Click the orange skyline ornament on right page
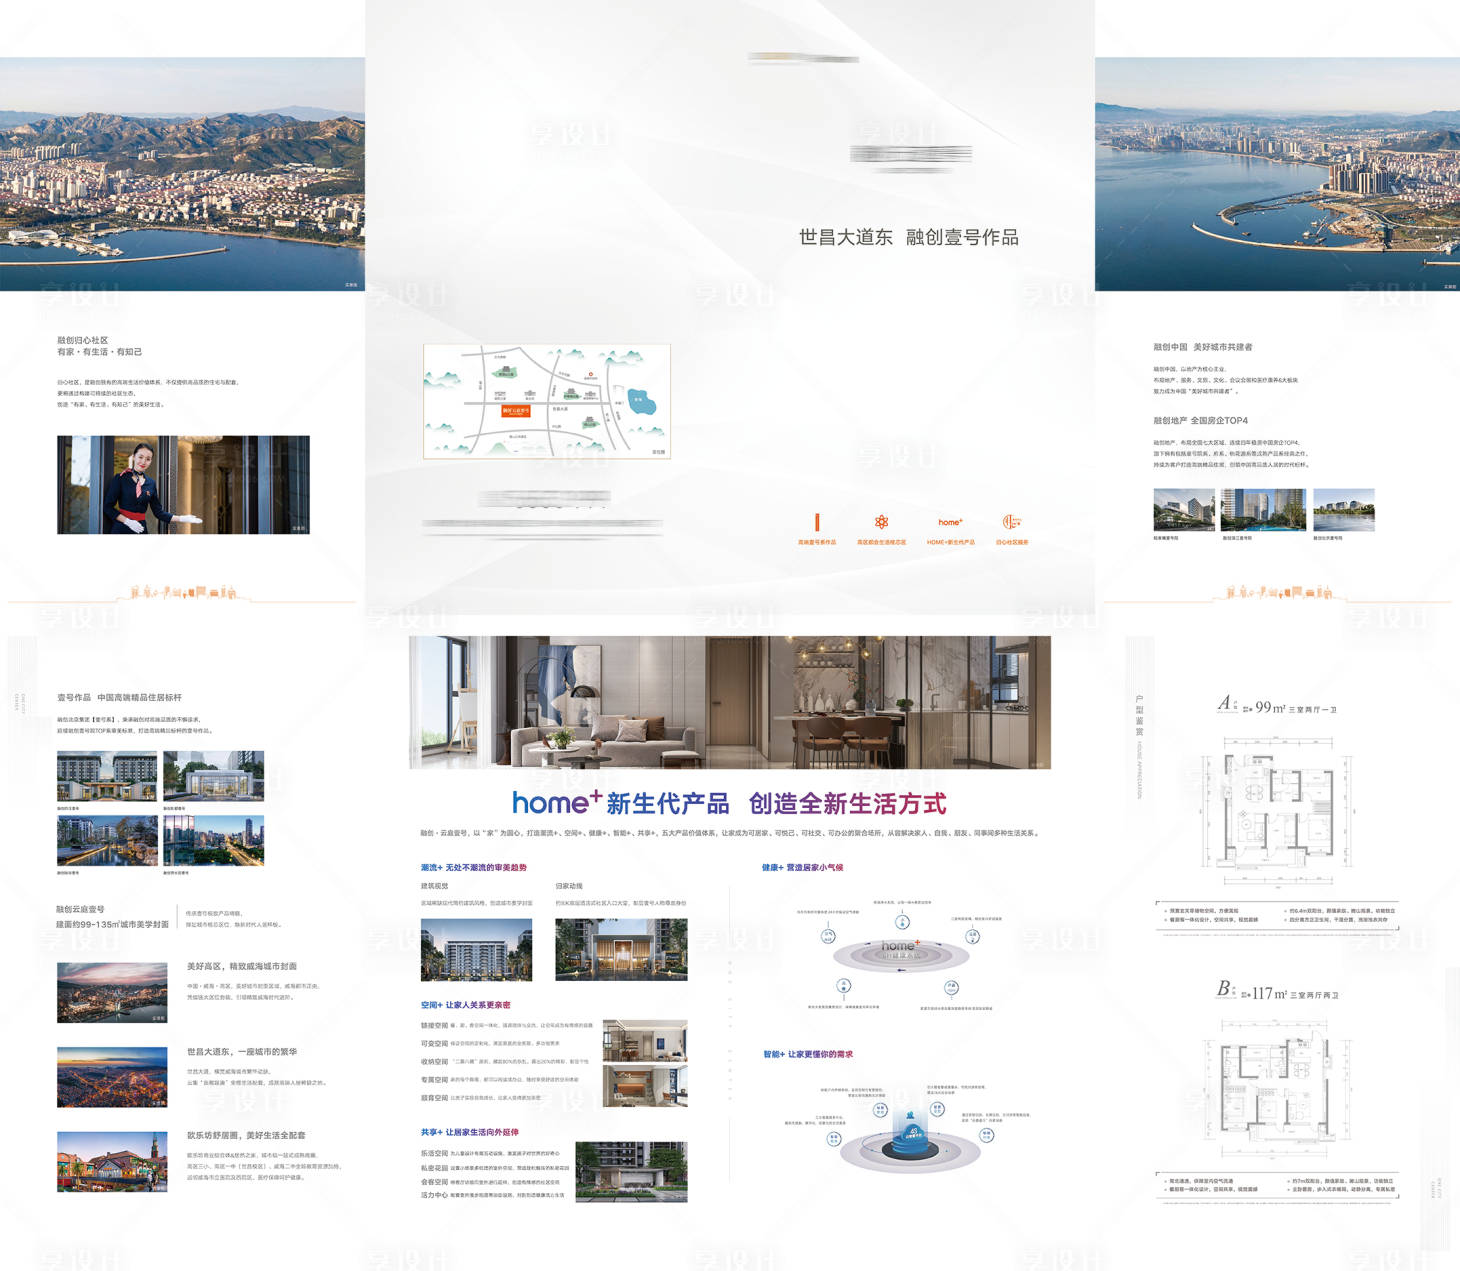Image resolution: width=1460 pixels, height=1271 pixels. click(1279, 592)
